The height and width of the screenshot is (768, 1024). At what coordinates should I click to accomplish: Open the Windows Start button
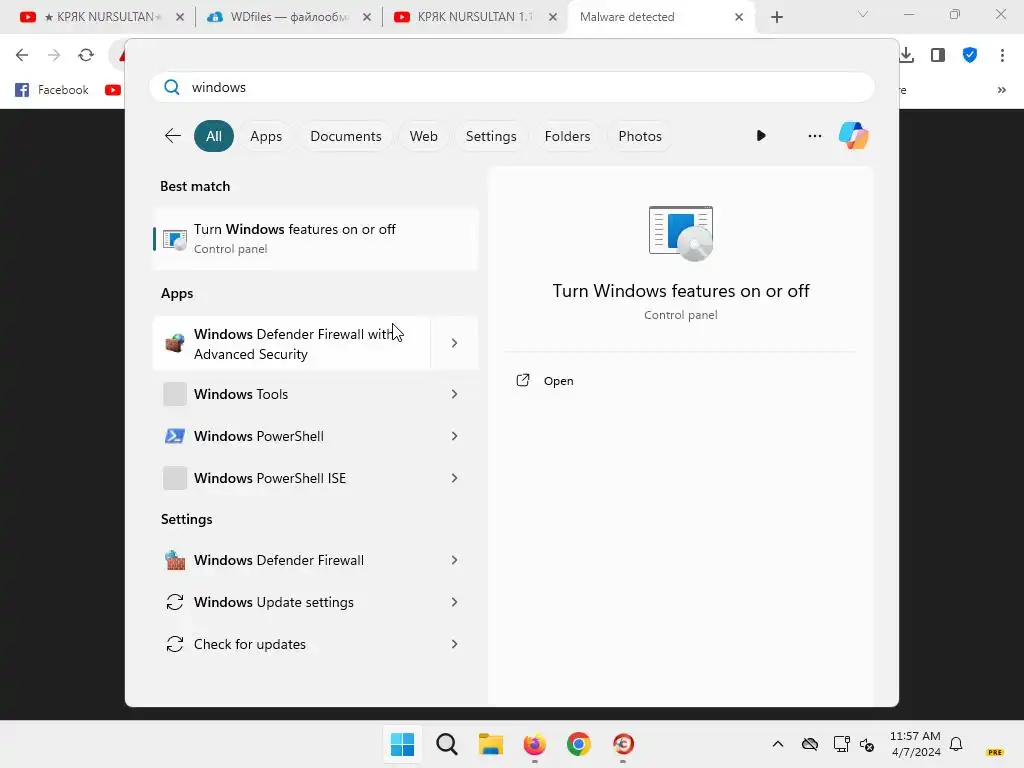pyautogui.click(x=402, y=744)
